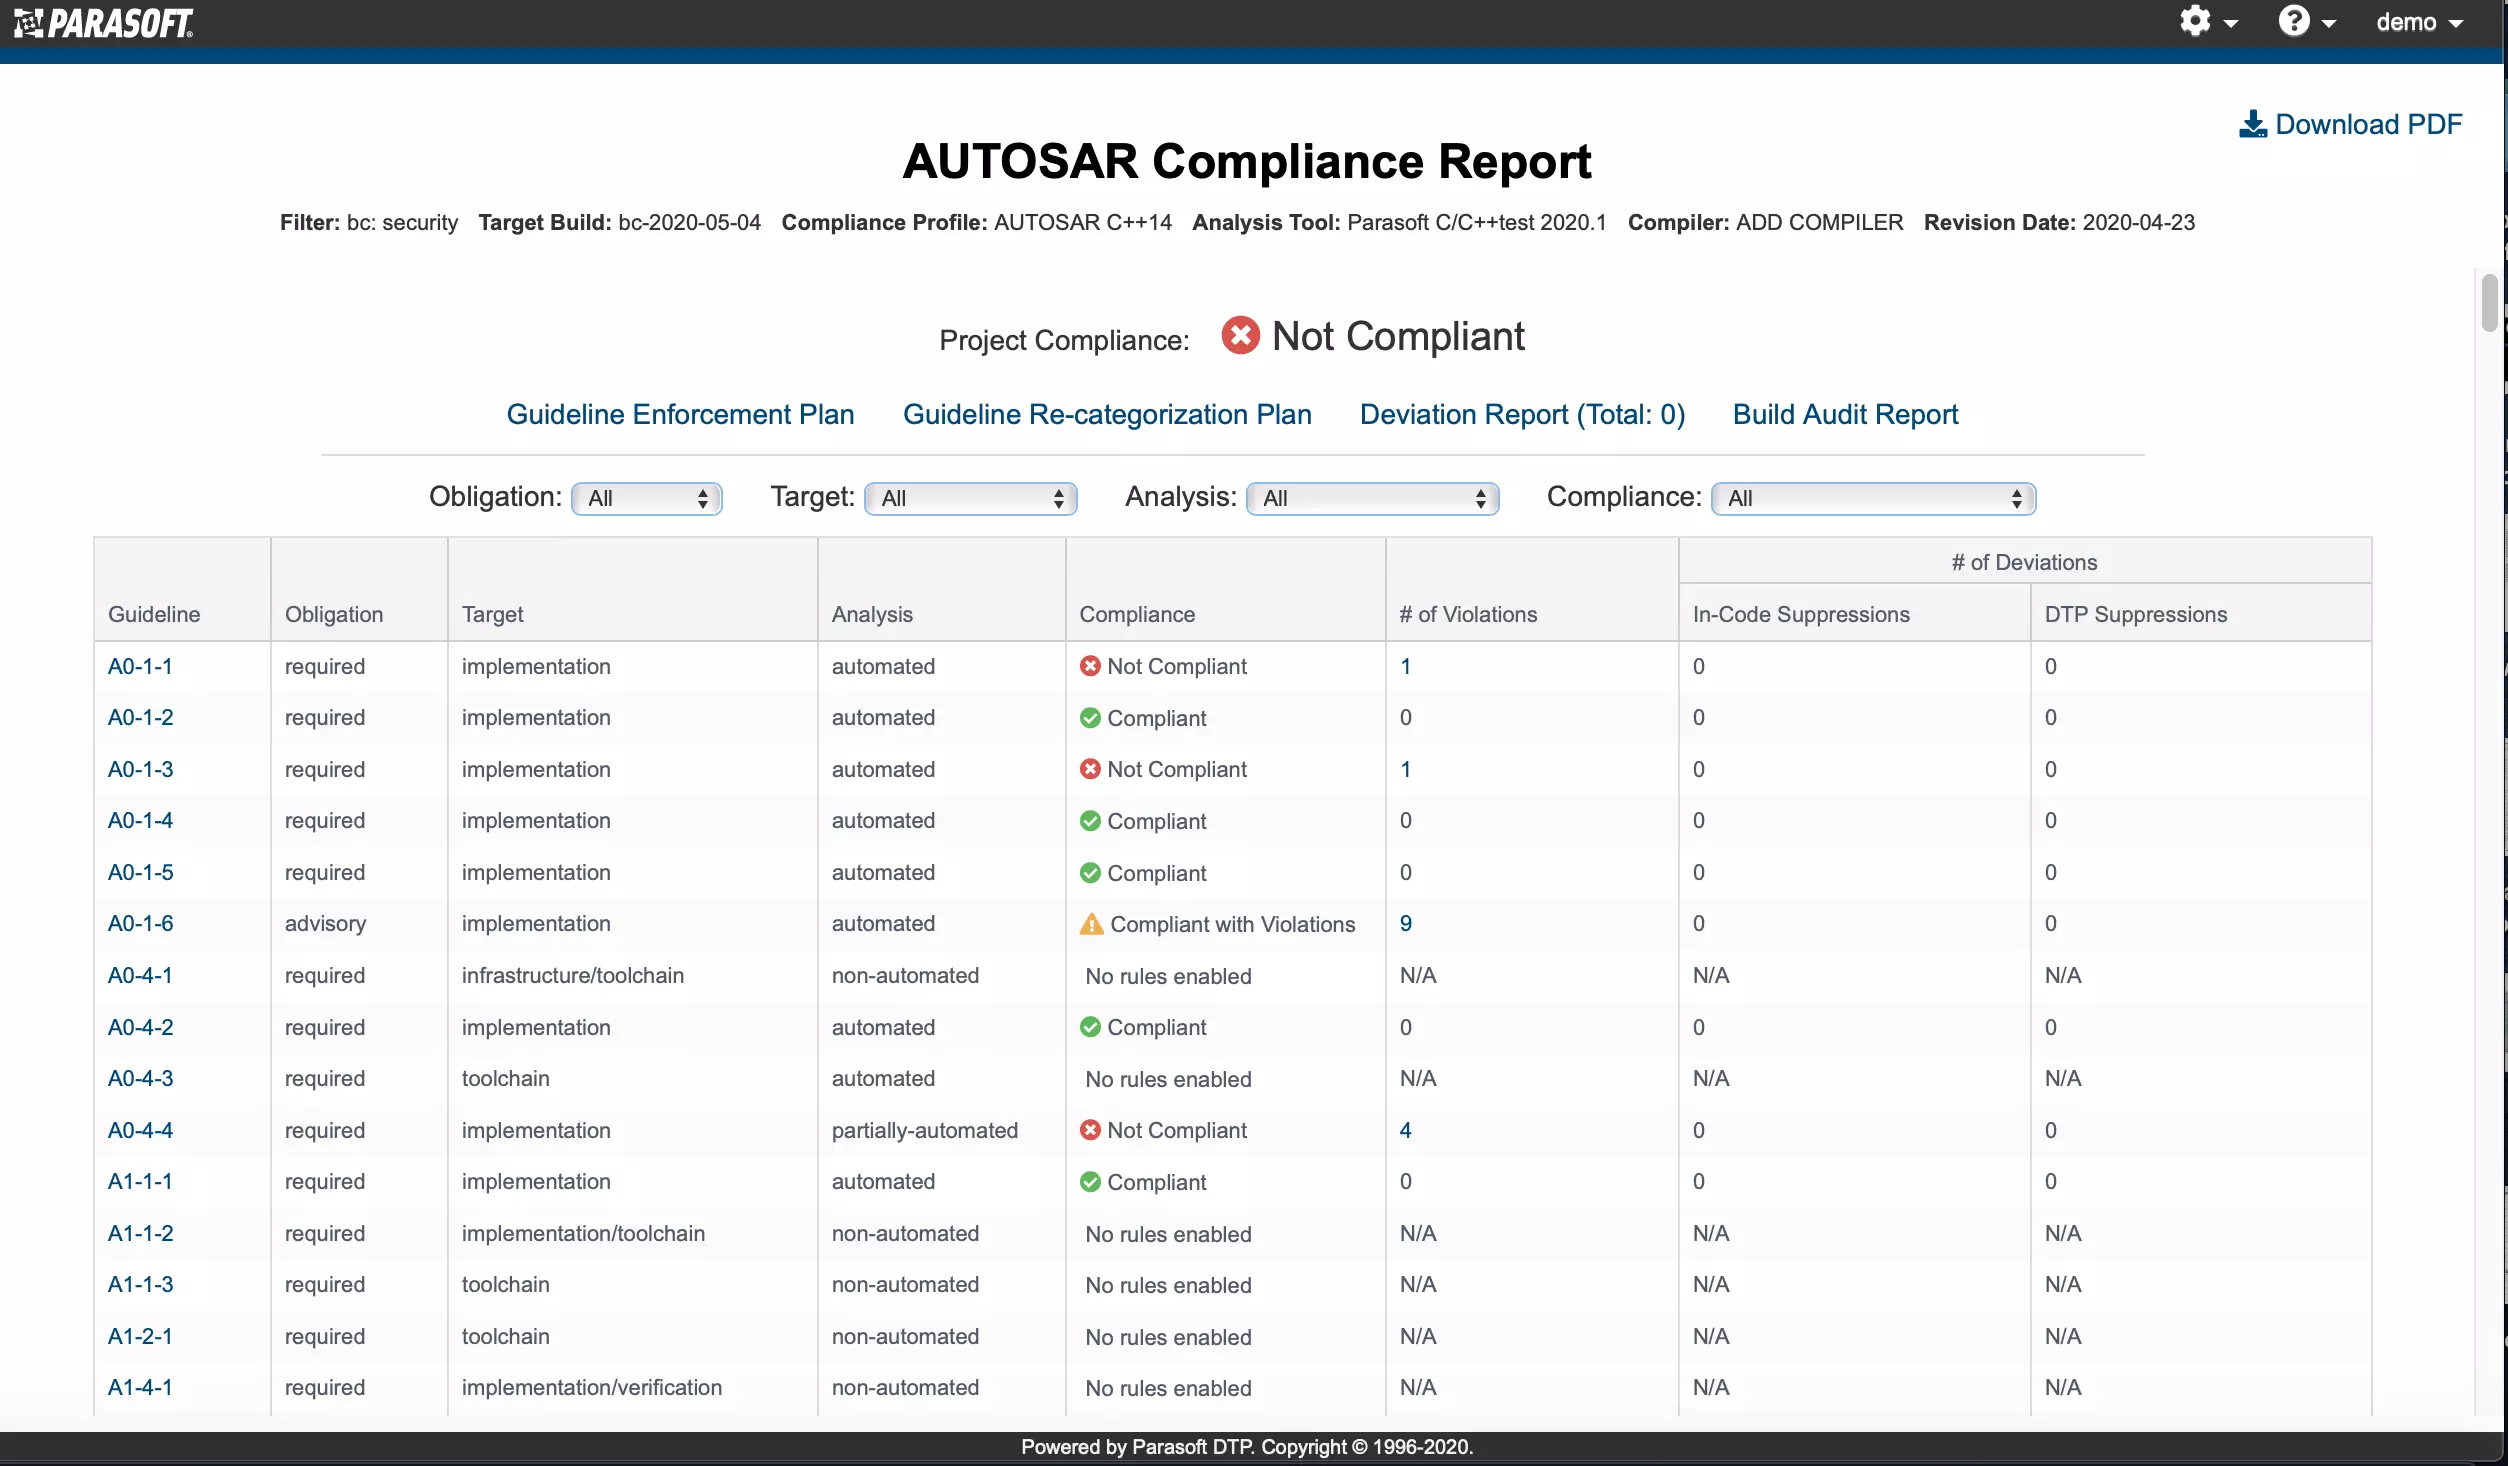Open Guideline Enforcement Plan

pyautogui.click(x=680, y=414)
